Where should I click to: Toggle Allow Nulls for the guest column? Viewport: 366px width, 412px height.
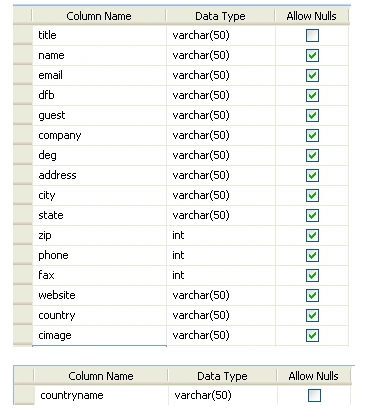pyautogui.click(x=312, y=115)
